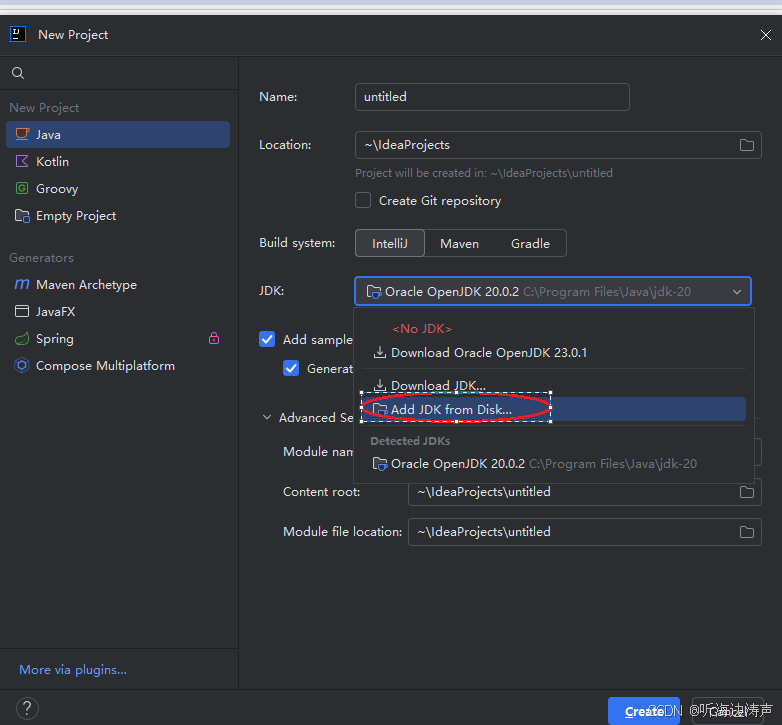Select Kotlin project type
The image size is (782, 725).
click(x=118, y=162)
